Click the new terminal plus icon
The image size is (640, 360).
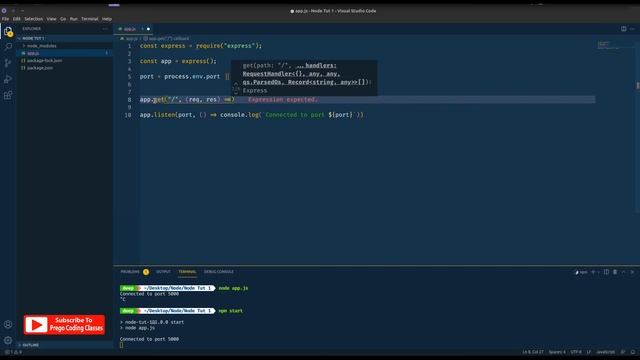(593, 272)
